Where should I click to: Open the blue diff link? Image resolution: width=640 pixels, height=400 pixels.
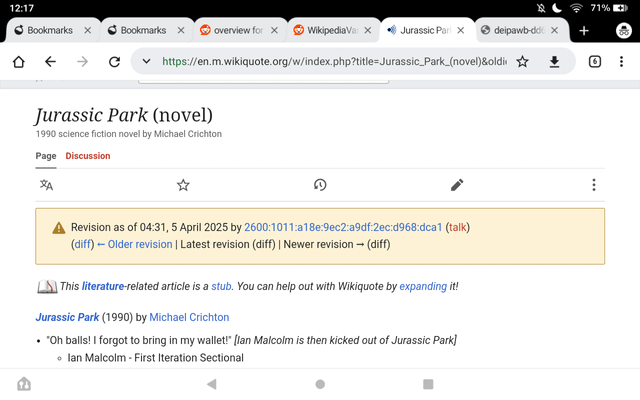coord(83,244)
